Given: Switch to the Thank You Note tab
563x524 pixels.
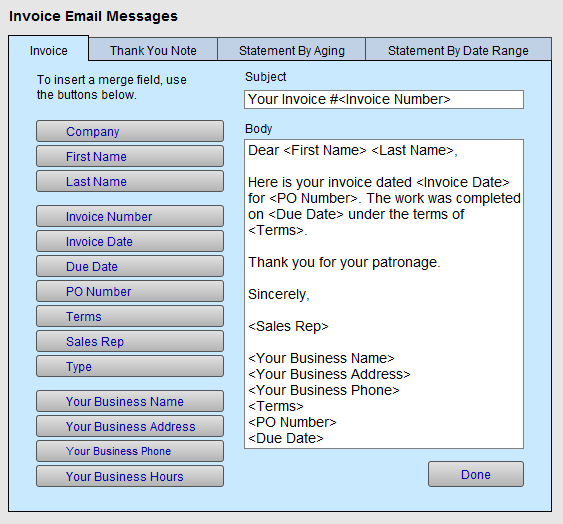Looking at the screenshot, I should tap(153, 50).
